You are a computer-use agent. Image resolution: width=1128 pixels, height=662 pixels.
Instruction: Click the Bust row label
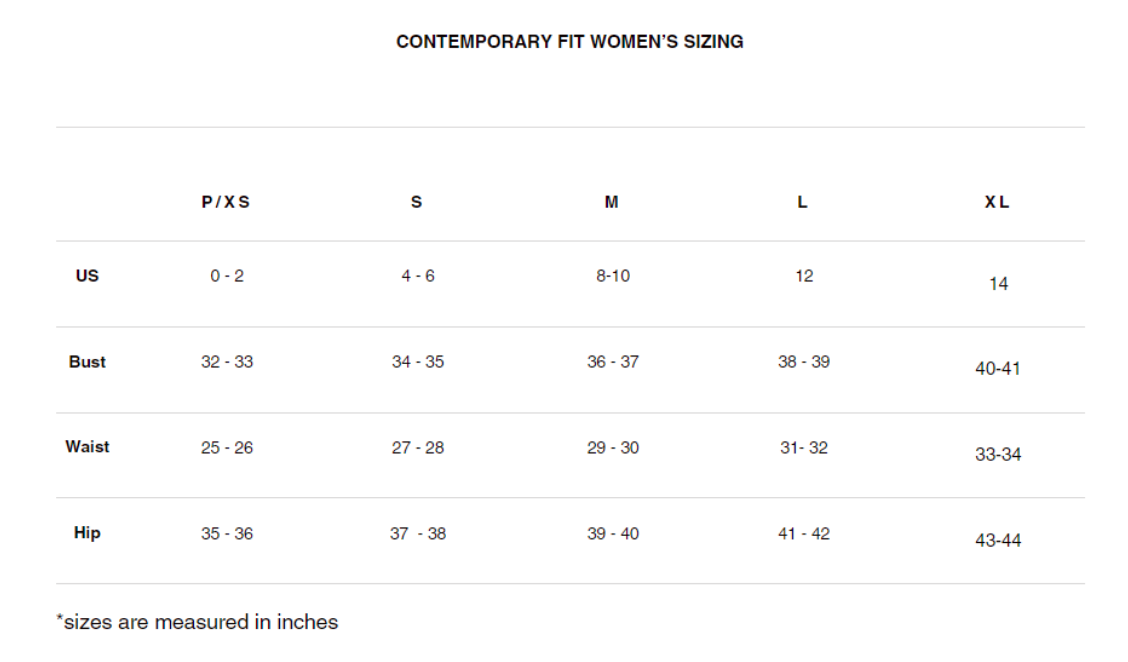[x=87, y=362]
